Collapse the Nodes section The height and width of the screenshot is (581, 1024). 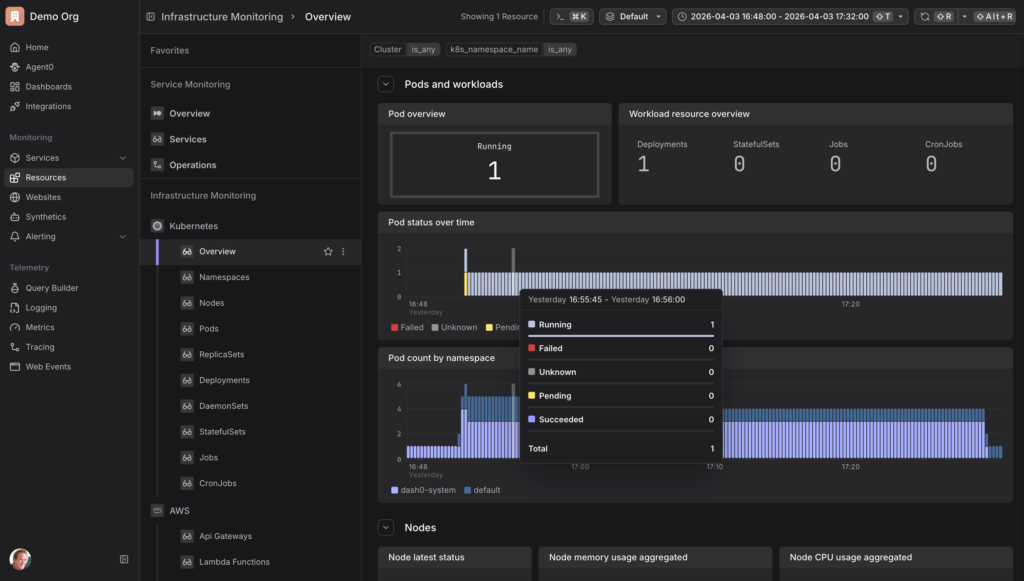[386, 527]
